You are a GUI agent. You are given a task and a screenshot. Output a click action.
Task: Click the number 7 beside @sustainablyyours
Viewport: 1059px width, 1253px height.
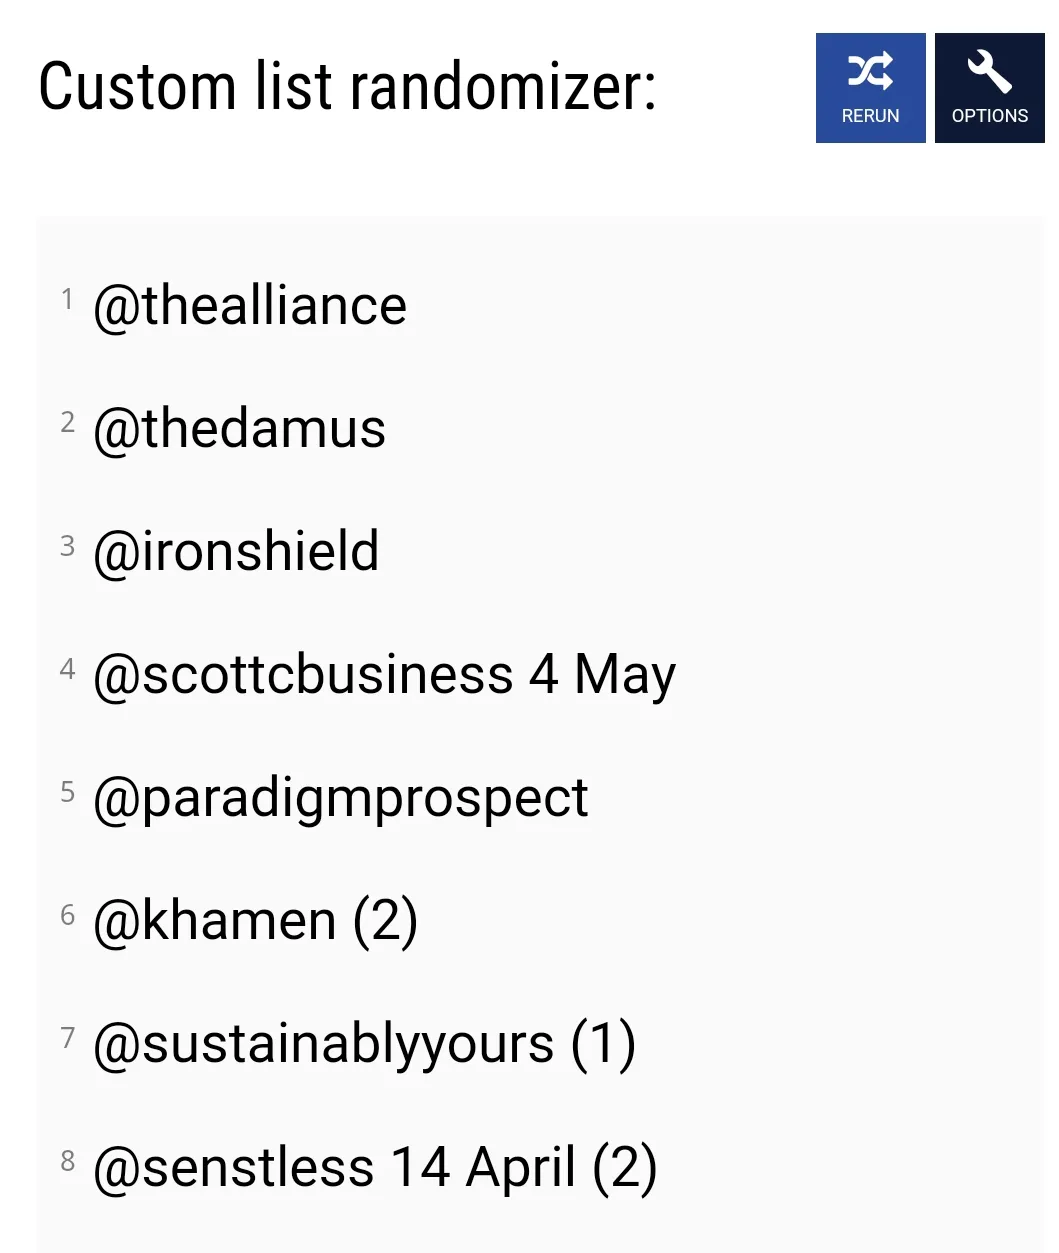[x=68, y=1036]
